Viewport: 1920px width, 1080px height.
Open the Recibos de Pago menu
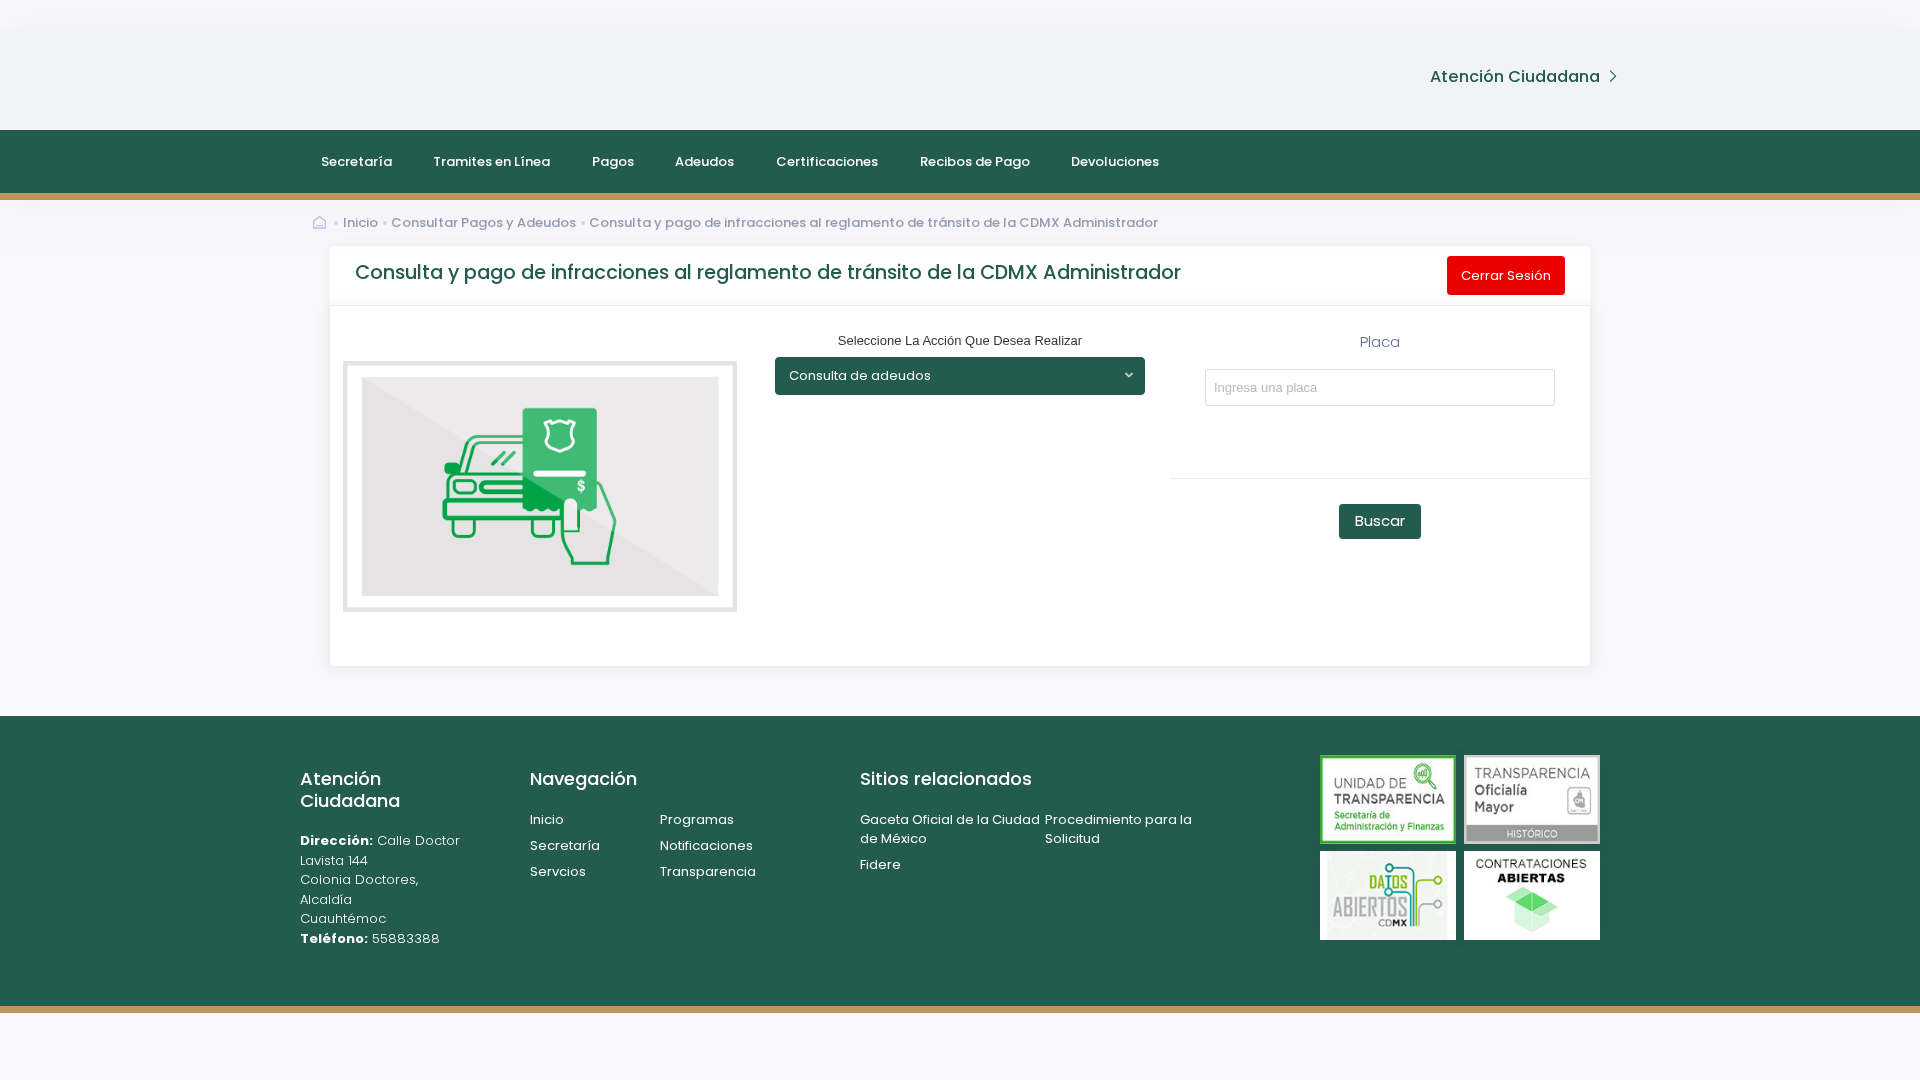coord(975,162)
